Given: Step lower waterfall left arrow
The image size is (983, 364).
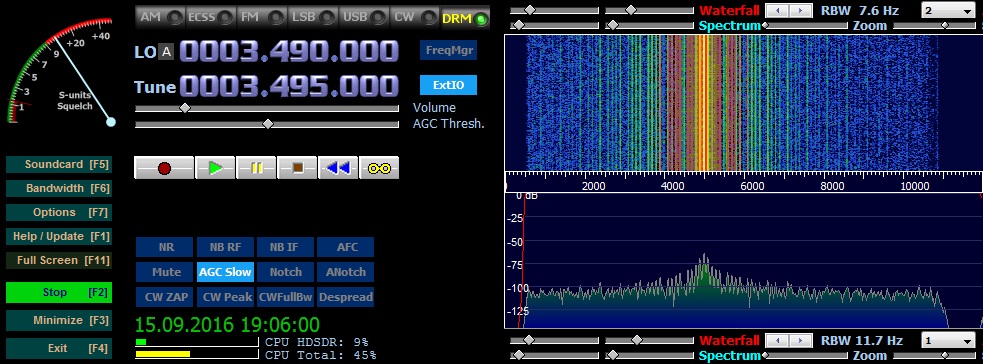Looking at the screenshot, I should pos(778,341).
